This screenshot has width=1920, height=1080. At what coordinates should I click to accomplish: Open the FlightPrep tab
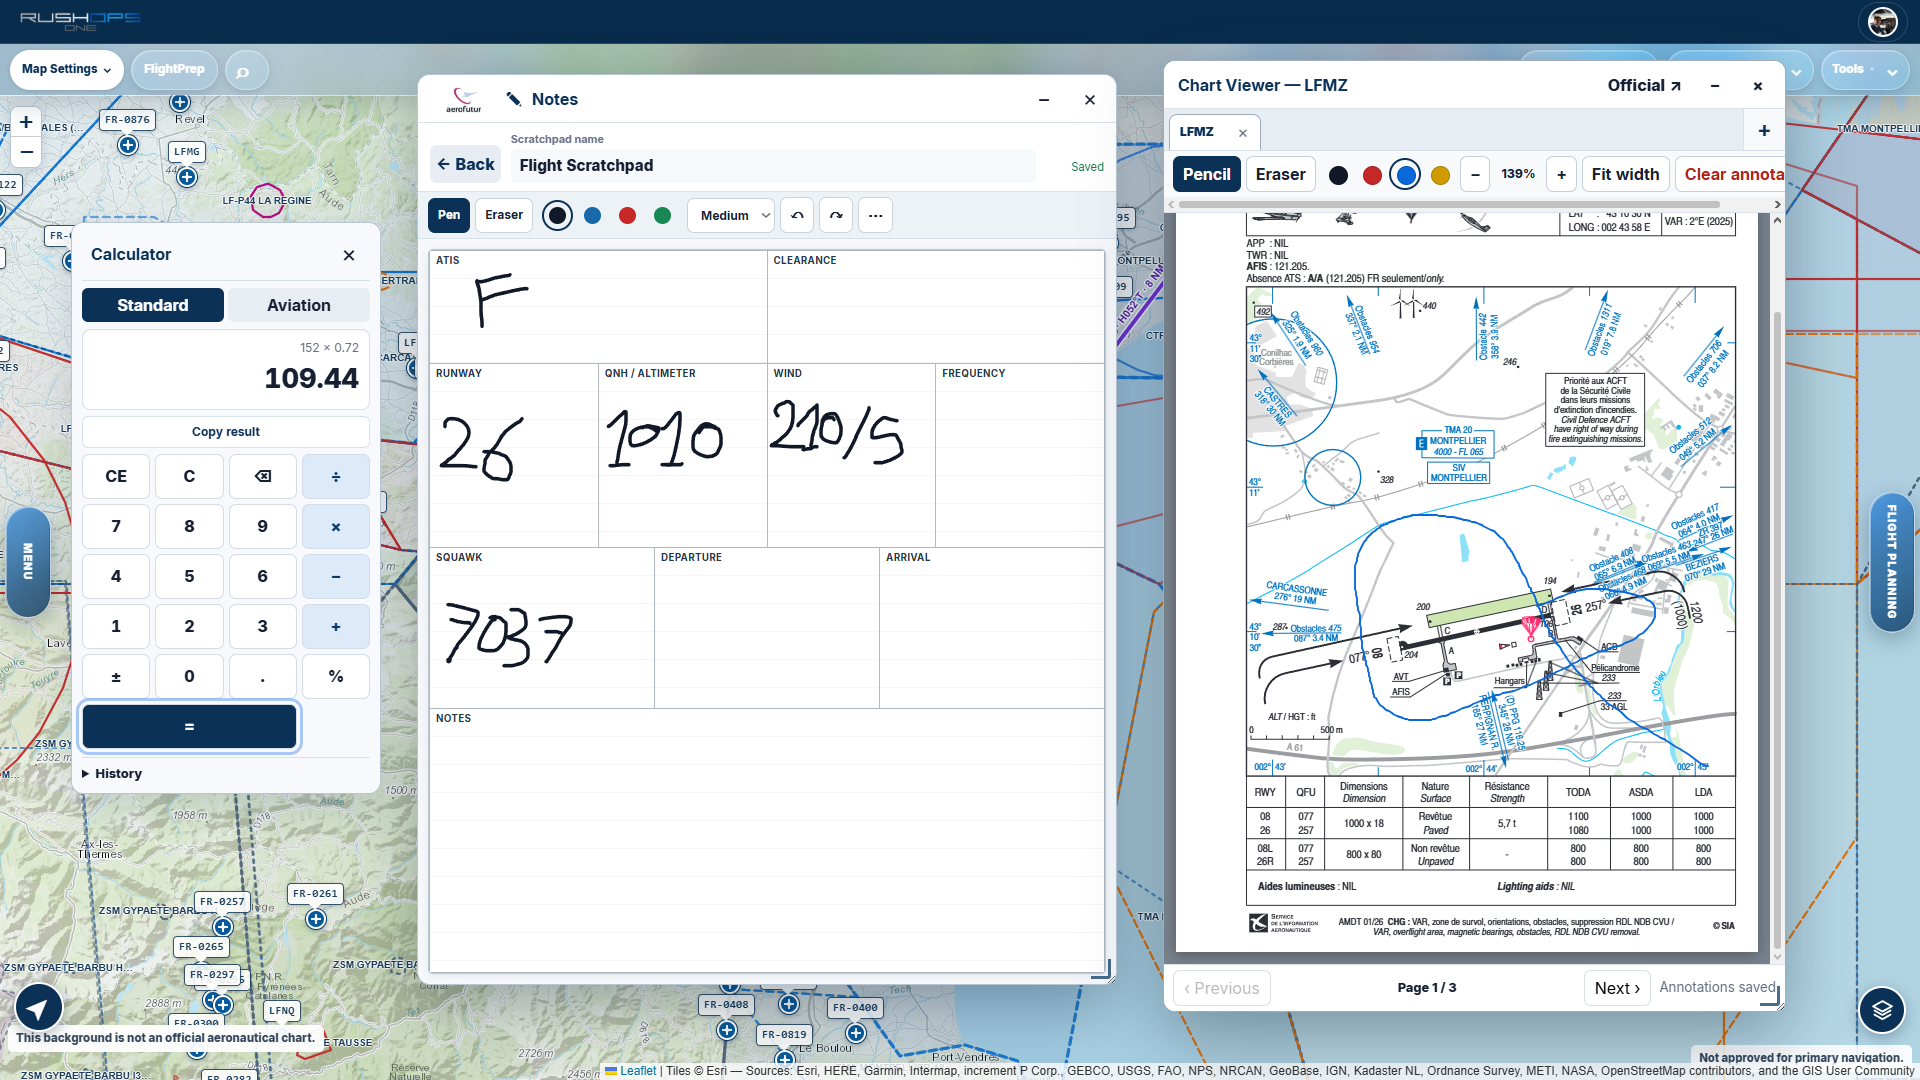click(174, 70)
